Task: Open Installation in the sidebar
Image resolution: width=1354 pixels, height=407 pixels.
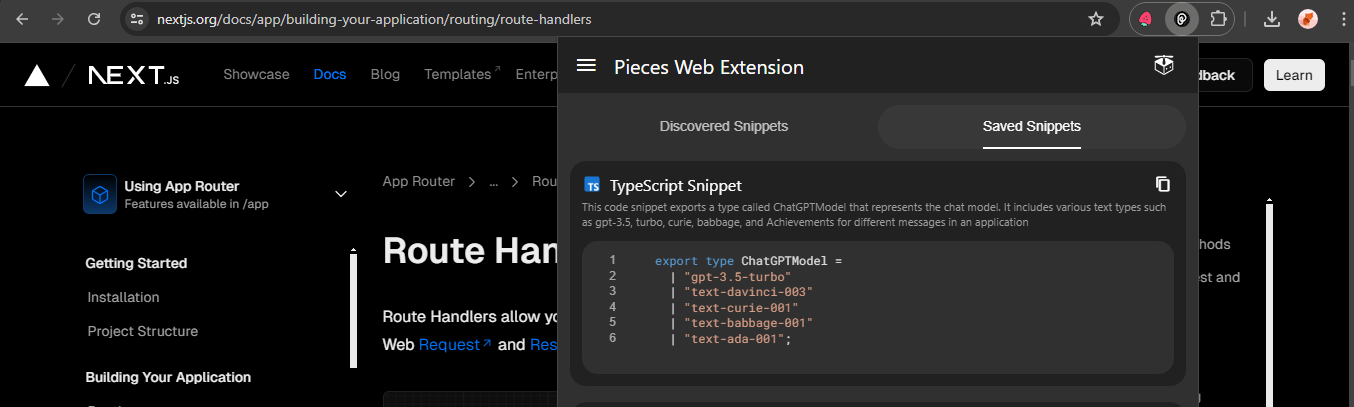Action: [123, 297]
